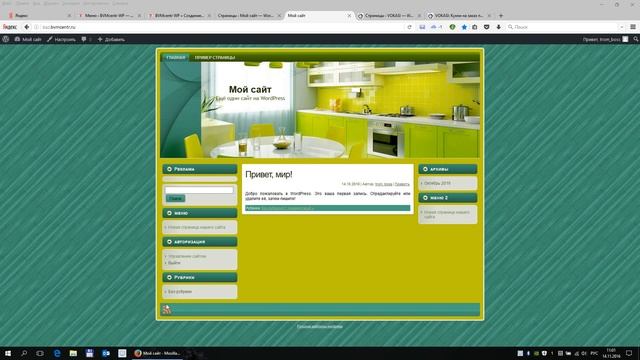Click the Pocket shield icon
Image resolution: width=640 pixels, height=360 pixels.
pos(487,27)
